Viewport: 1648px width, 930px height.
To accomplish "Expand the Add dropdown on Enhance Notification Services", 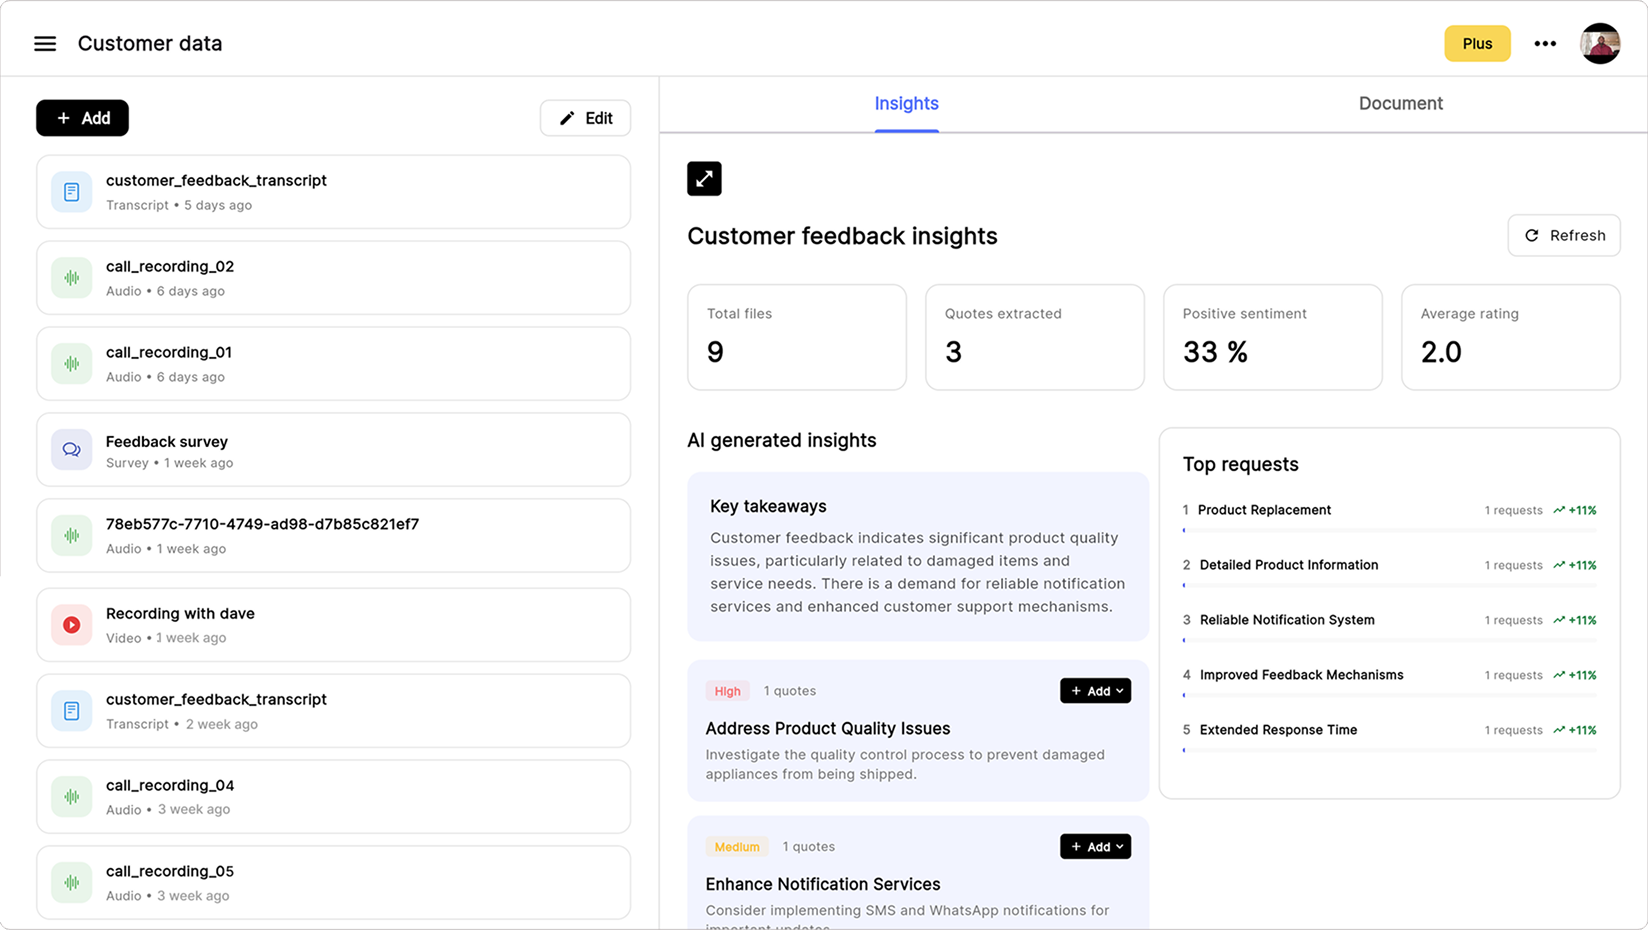I will (x=1095, y=846).
